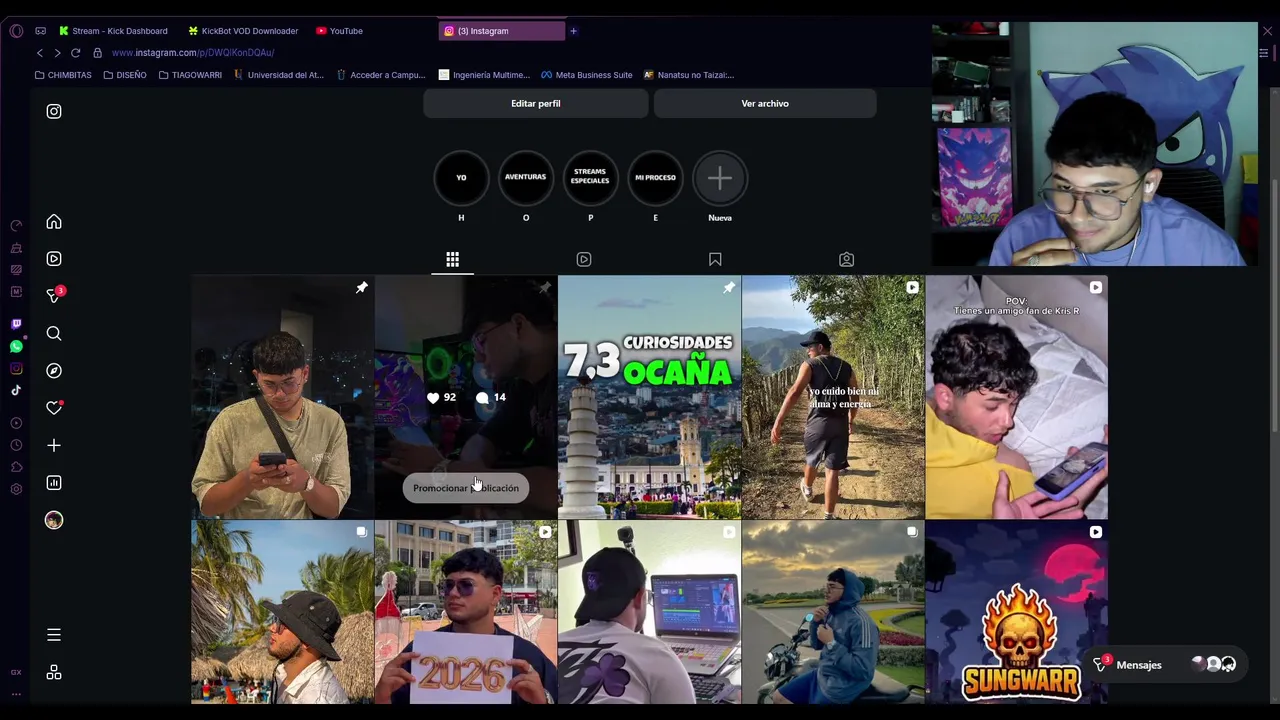Screen dimensions: 1280x720
Task: Open Opera GX history clock icon
Action: click(x=16, y=445)
